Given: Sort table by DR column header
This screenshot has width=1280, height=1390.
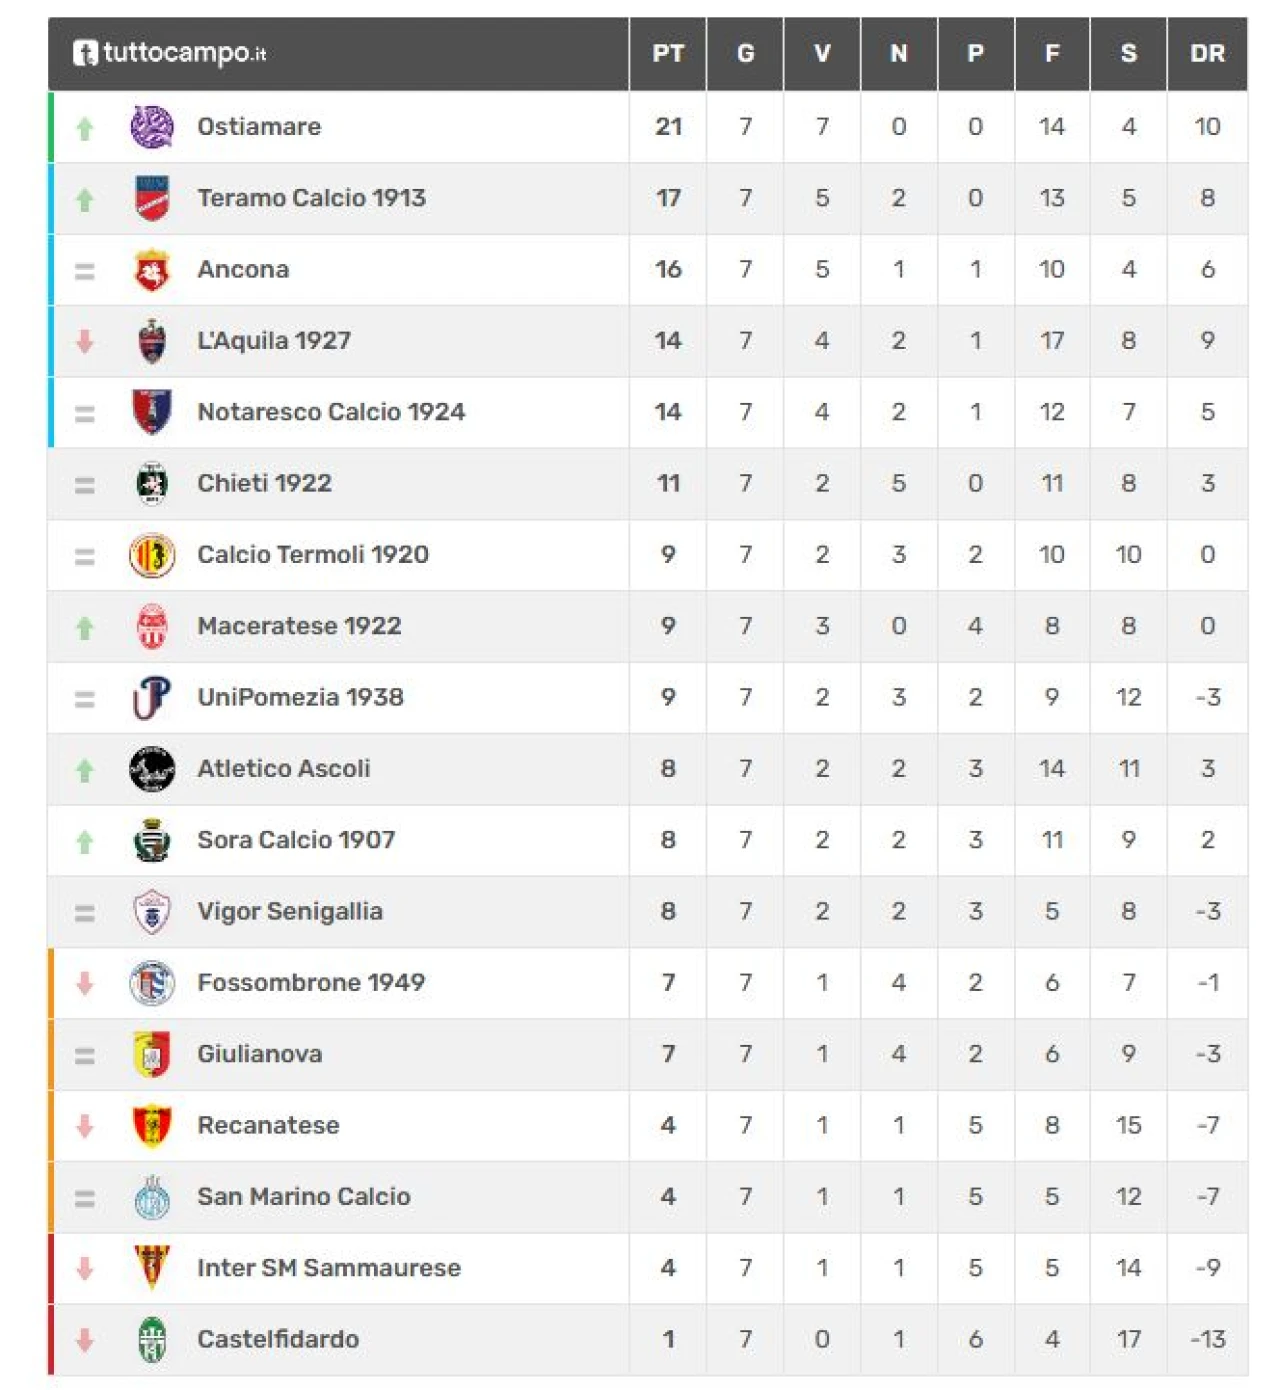Looking at the screenshot, I should tap(1207, 54).
